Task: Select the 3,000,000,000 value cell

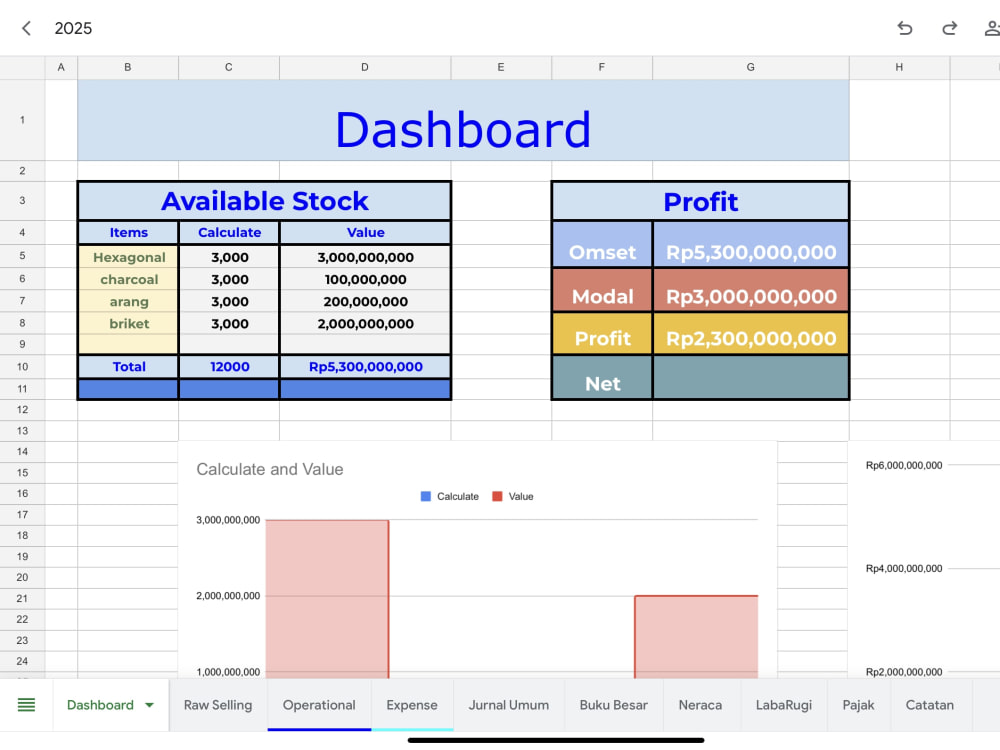Action: click(x=365, y=257)
